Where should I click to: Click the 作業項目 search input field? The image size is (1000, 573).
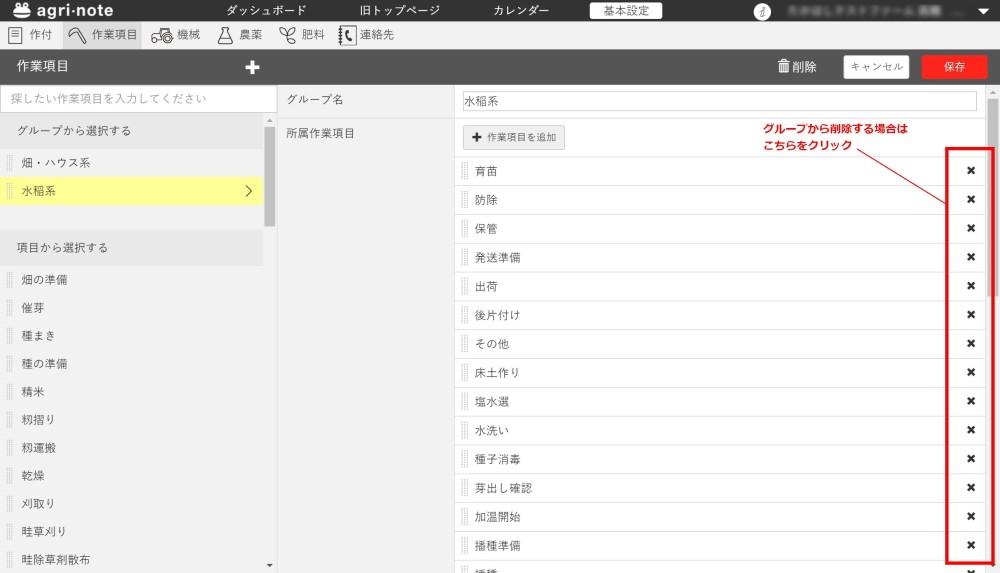tap(138, 99)
